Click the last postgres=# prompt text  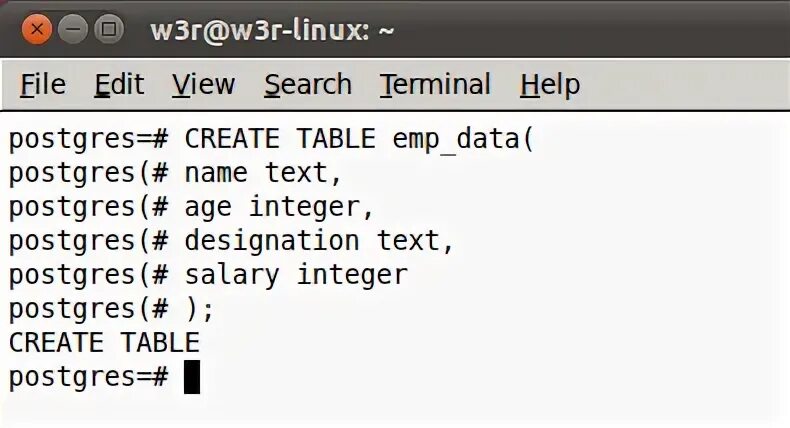[x=88, y=378]
